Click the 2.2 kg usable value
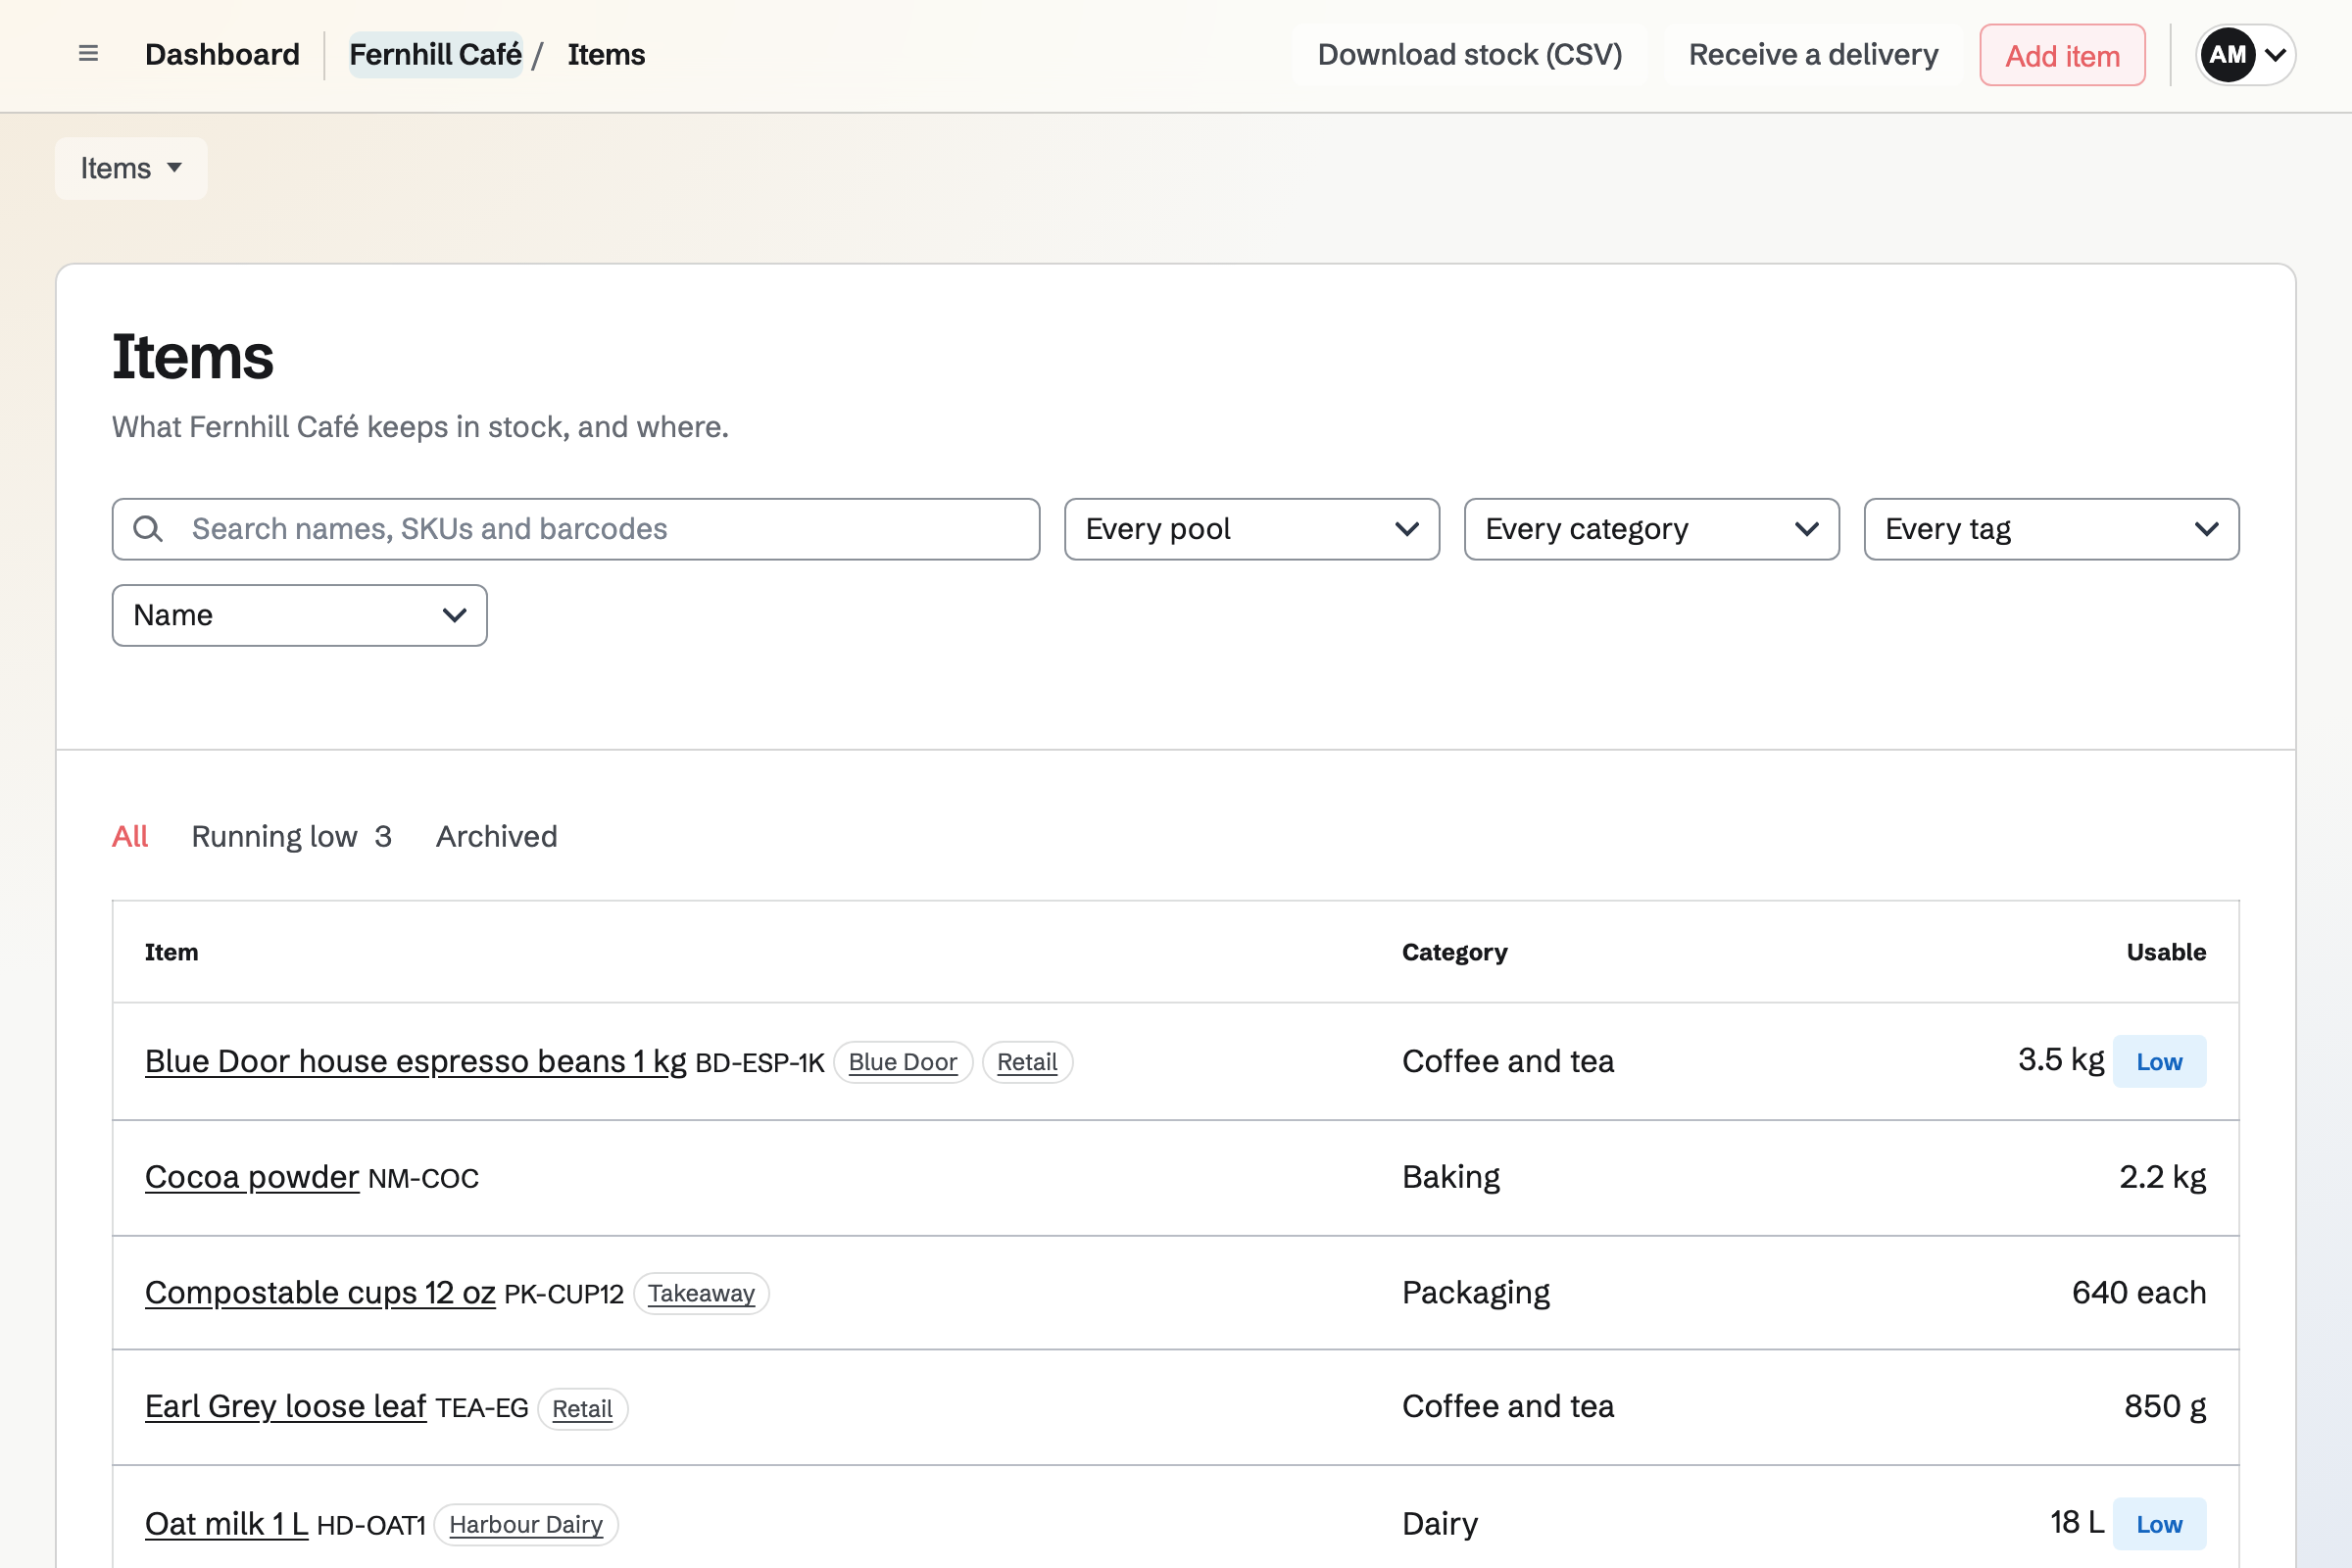The height and width of the screenshot is (1568, 2352). click(x=2163, y=1177)
